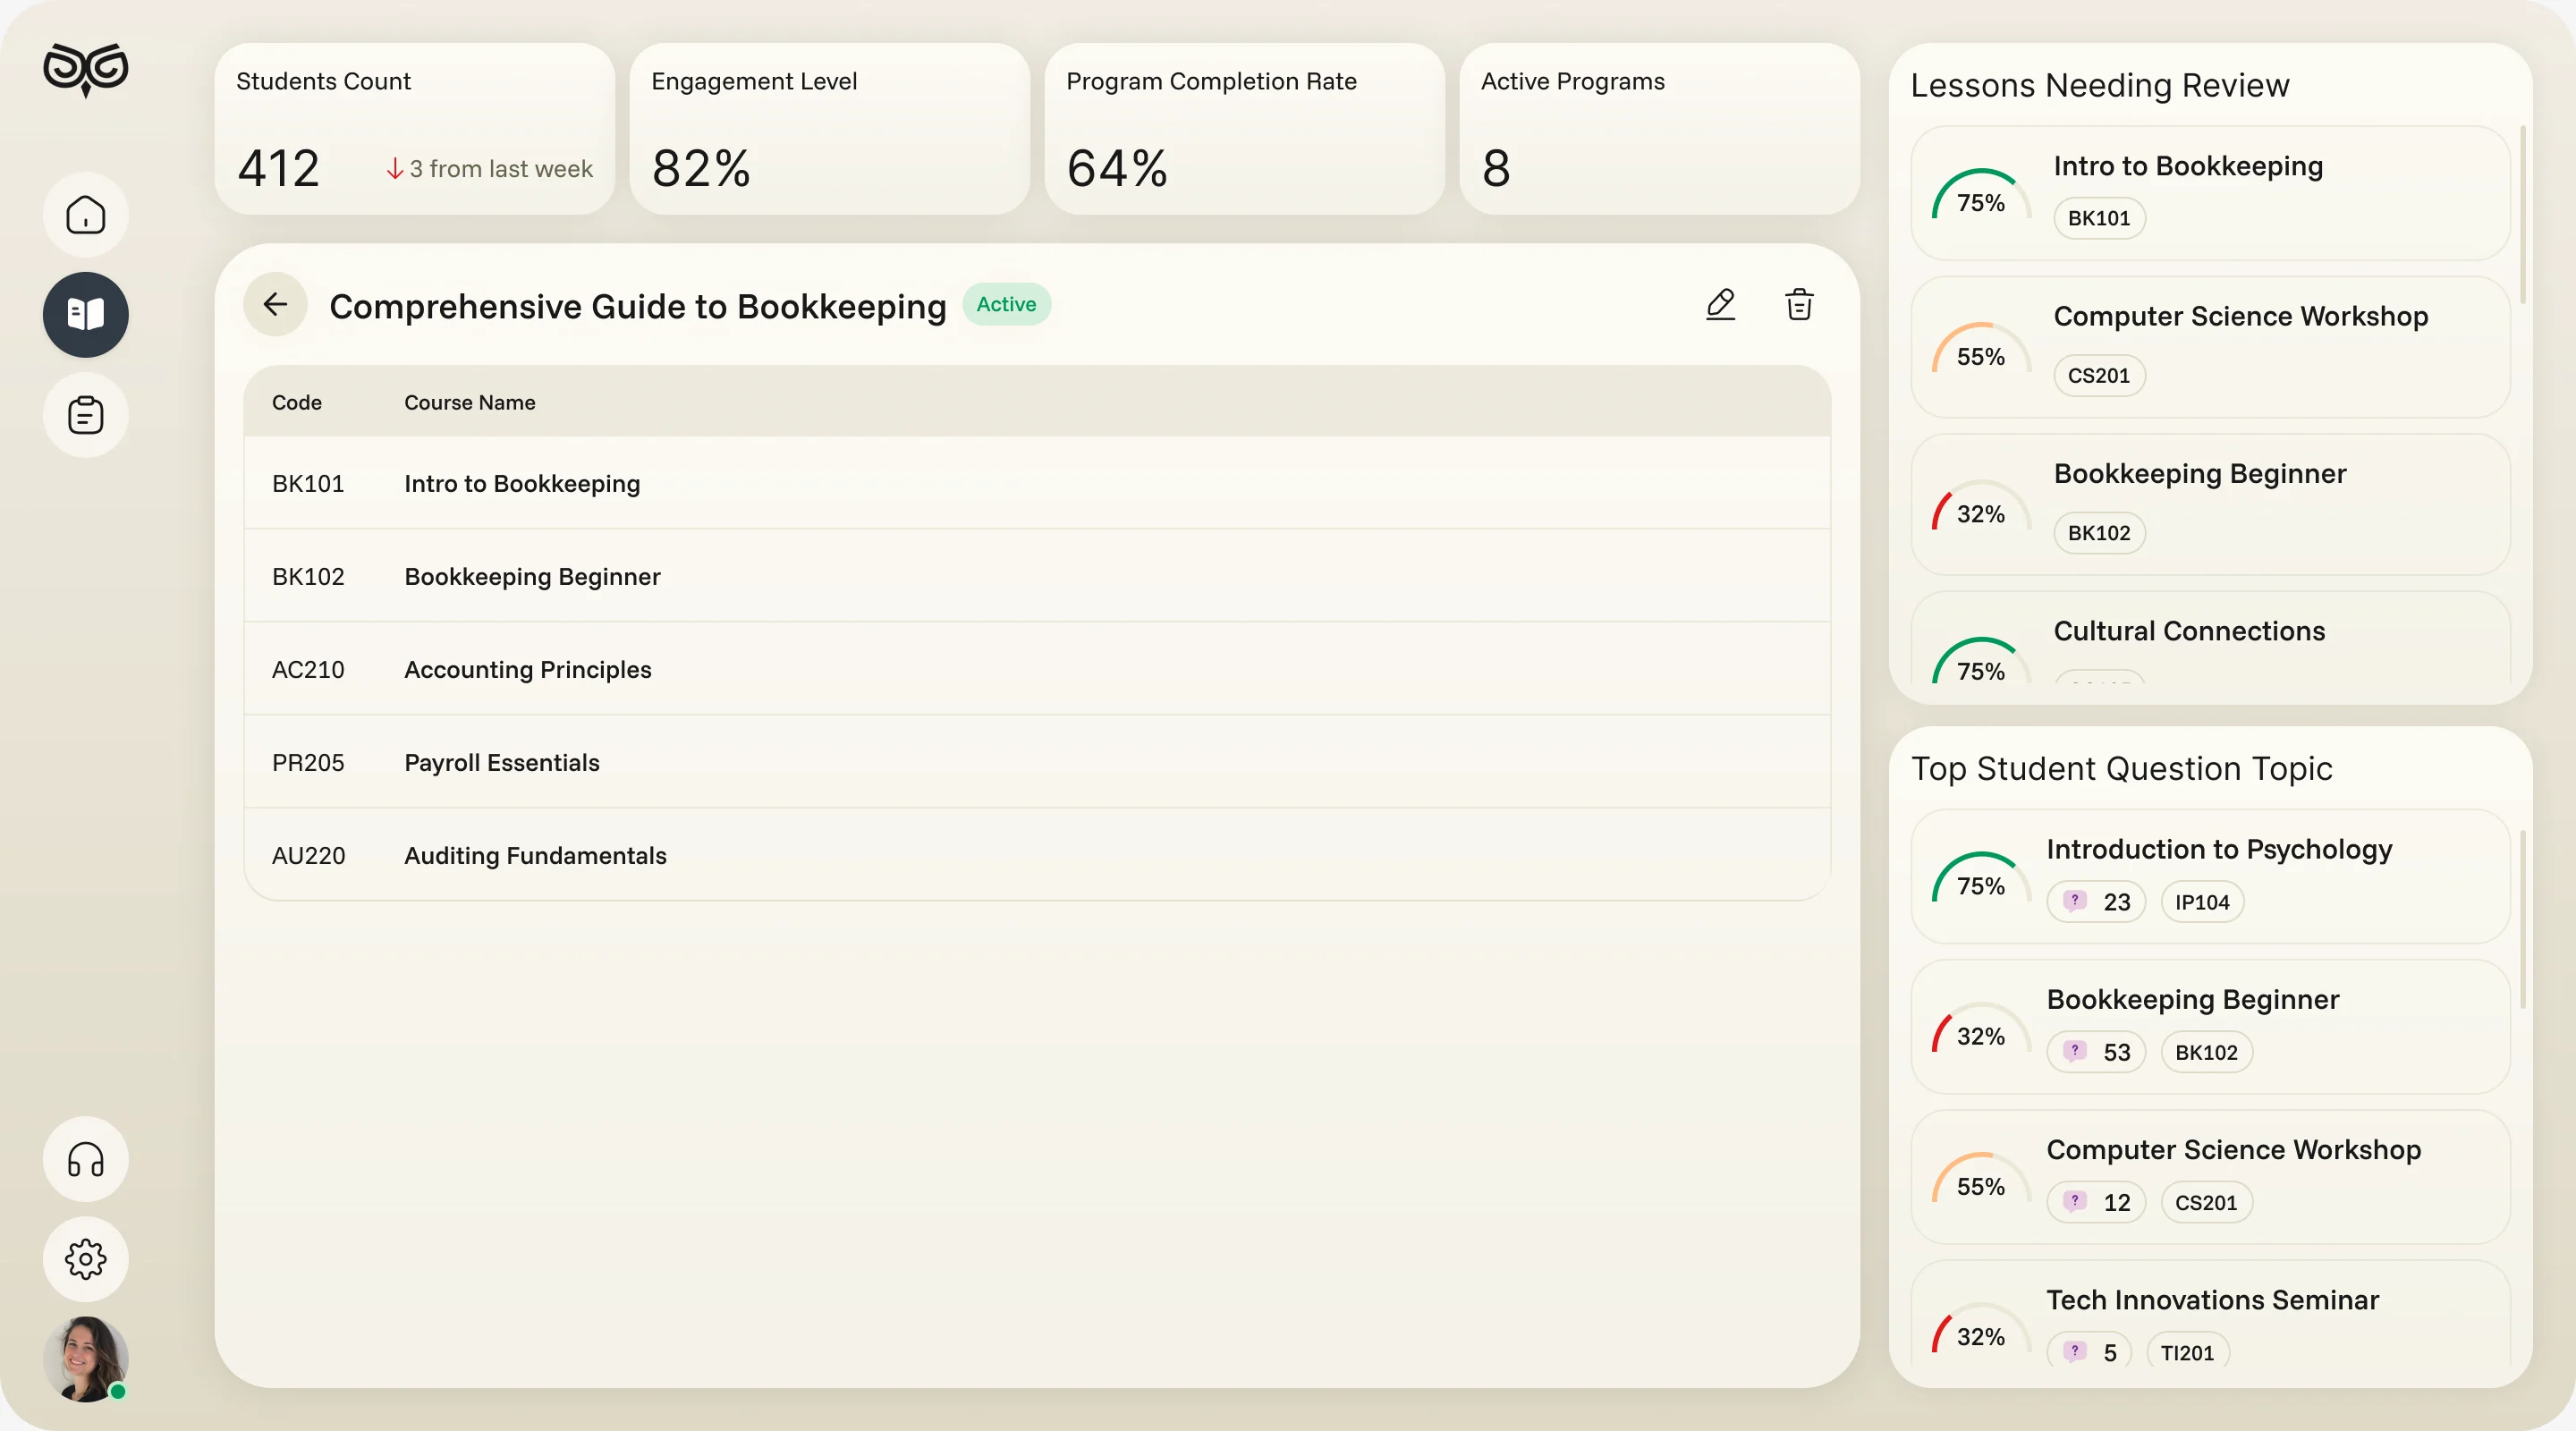Open the Program Completion Rate card
Screen dimensions: 2576x1431
pyautogui.click(x=1245, y=129)
